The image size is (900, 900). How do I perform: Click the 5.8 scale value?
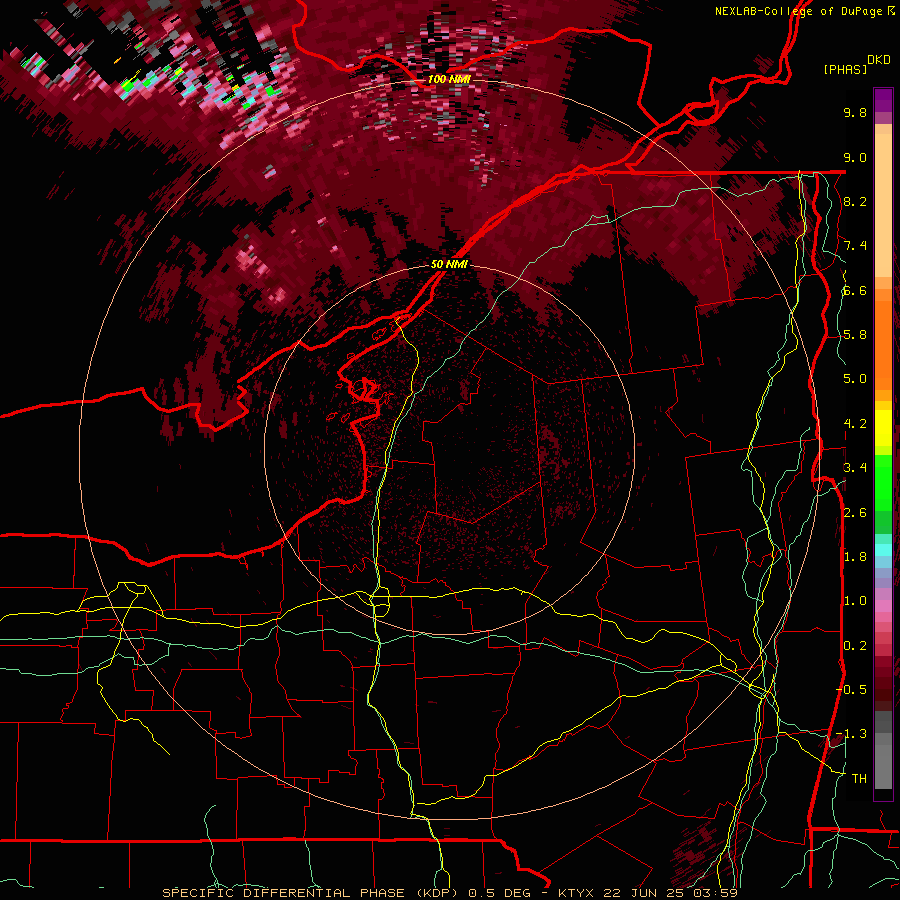[855, 335]
